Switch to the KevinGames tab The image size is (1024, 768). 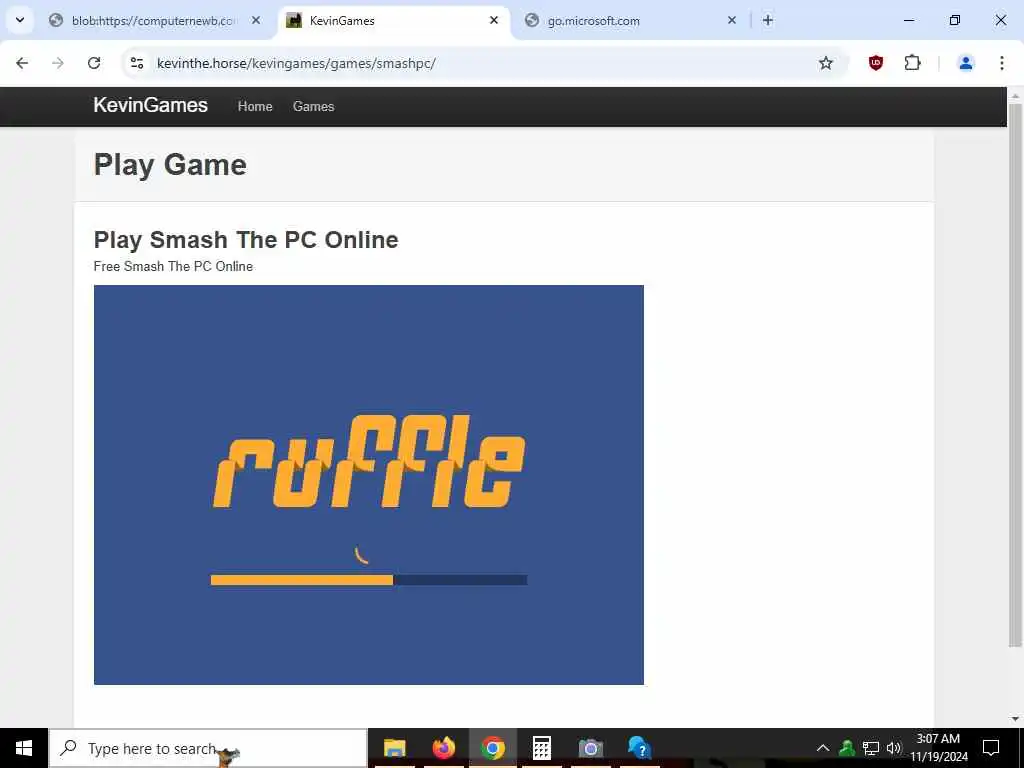click(x=394, y=21)
